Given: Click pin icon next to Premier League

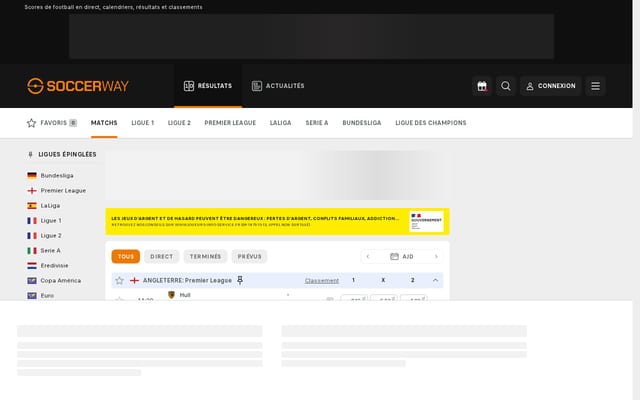Looking at the screenshot, I should [x=240, y=280].
